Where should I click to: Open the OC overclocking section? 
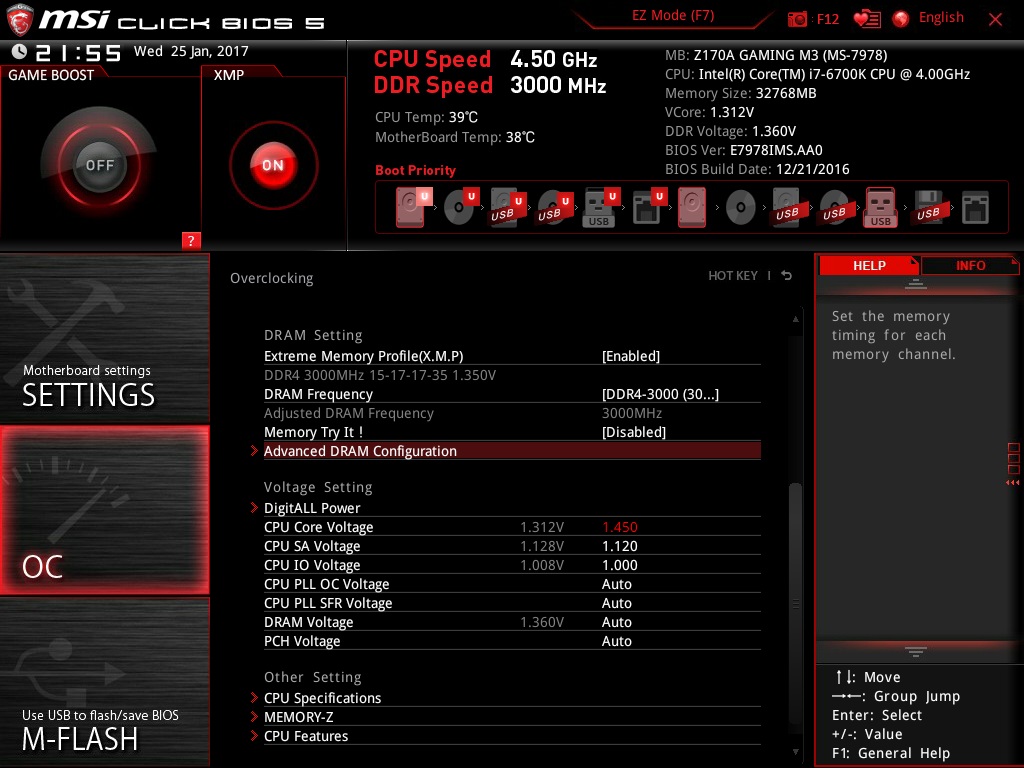(x=104, y=510)
